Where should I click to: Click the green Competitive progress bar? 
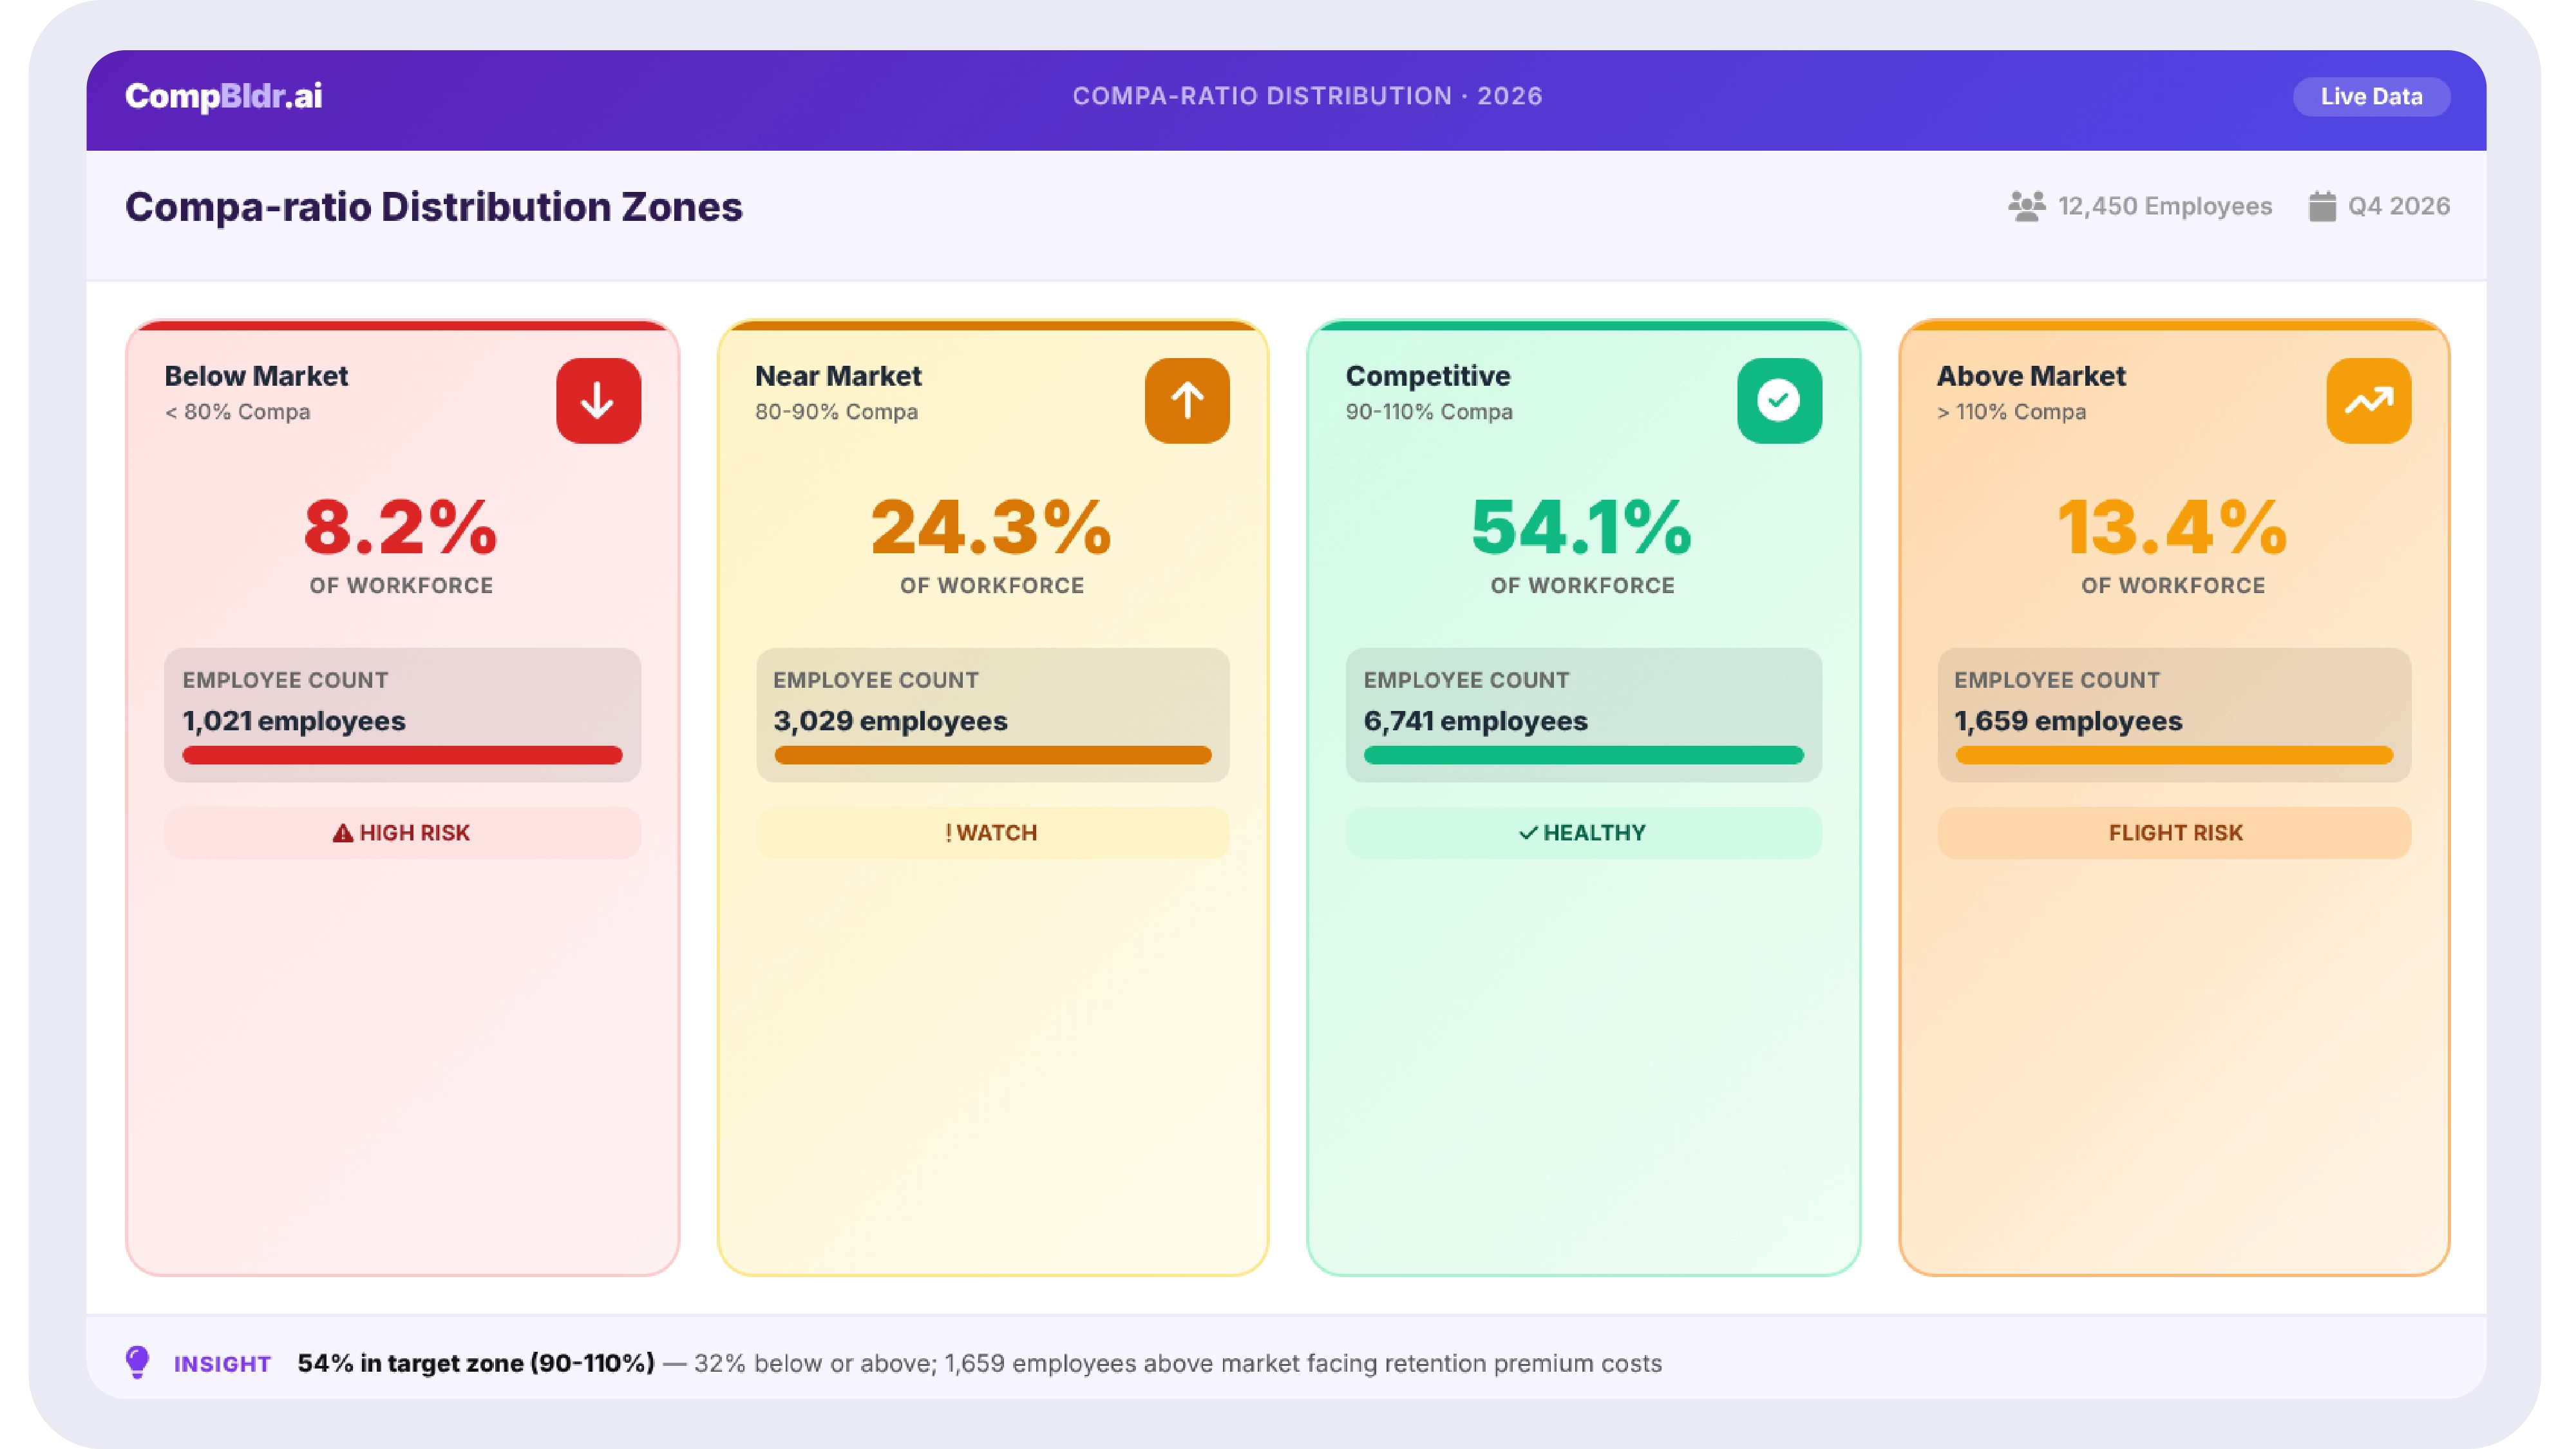pyautogui.click(x=1583, y=755)
